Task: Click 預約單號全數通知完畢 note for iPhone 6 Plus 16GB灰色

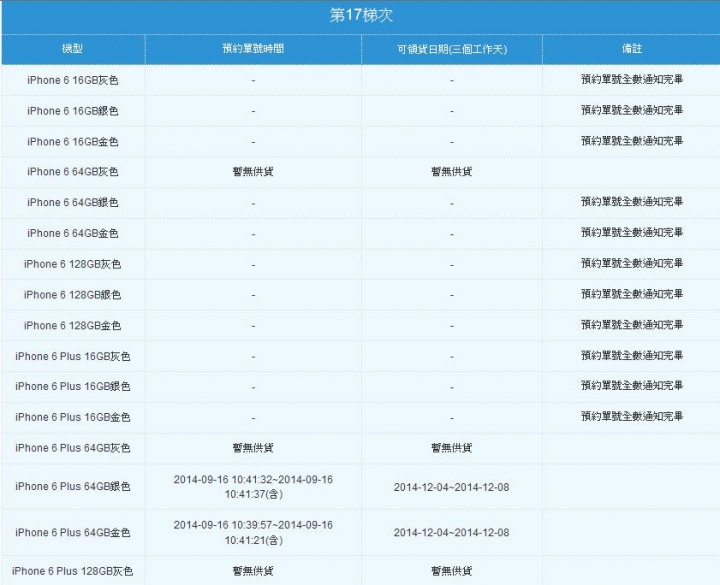Action: coord(632,355)
